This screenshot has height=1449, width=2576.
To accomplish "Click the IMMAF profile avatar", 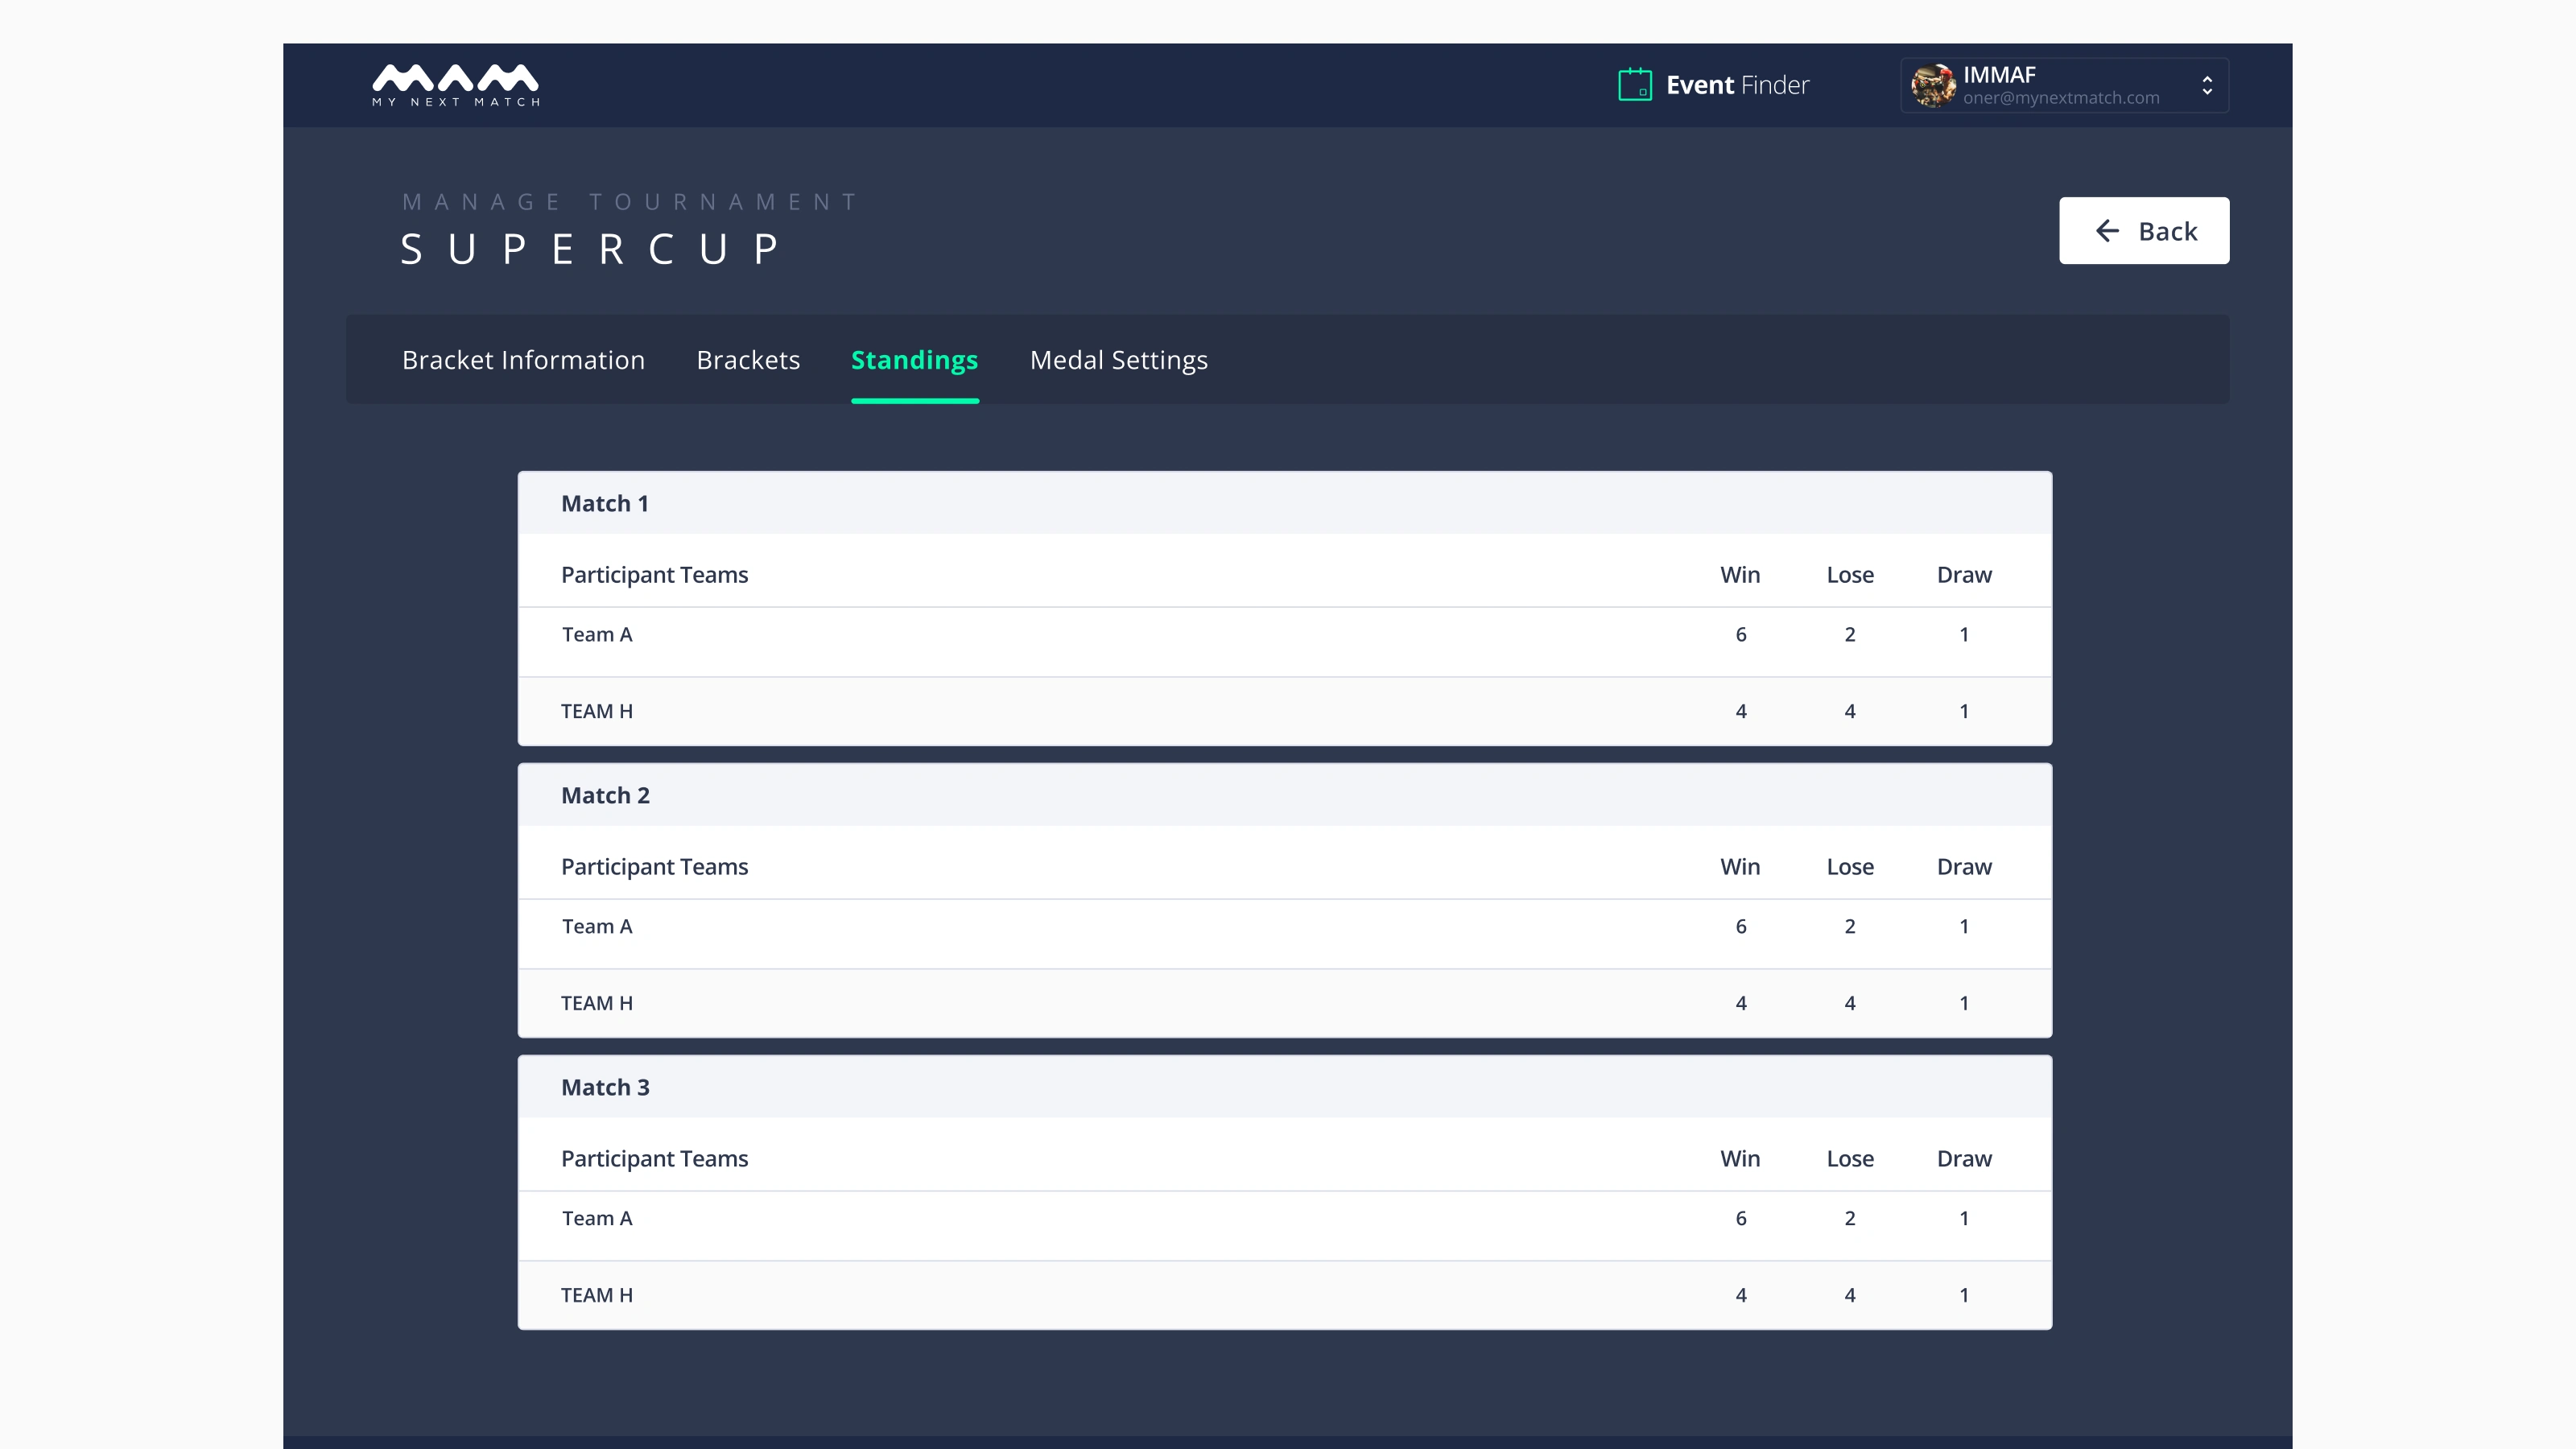I will tap(1933, 85).
